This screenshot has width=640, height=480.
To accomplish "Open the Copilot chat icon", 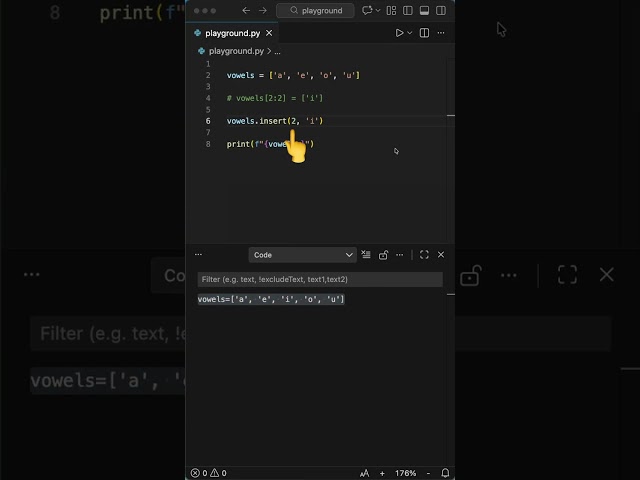I will (367, 11).
